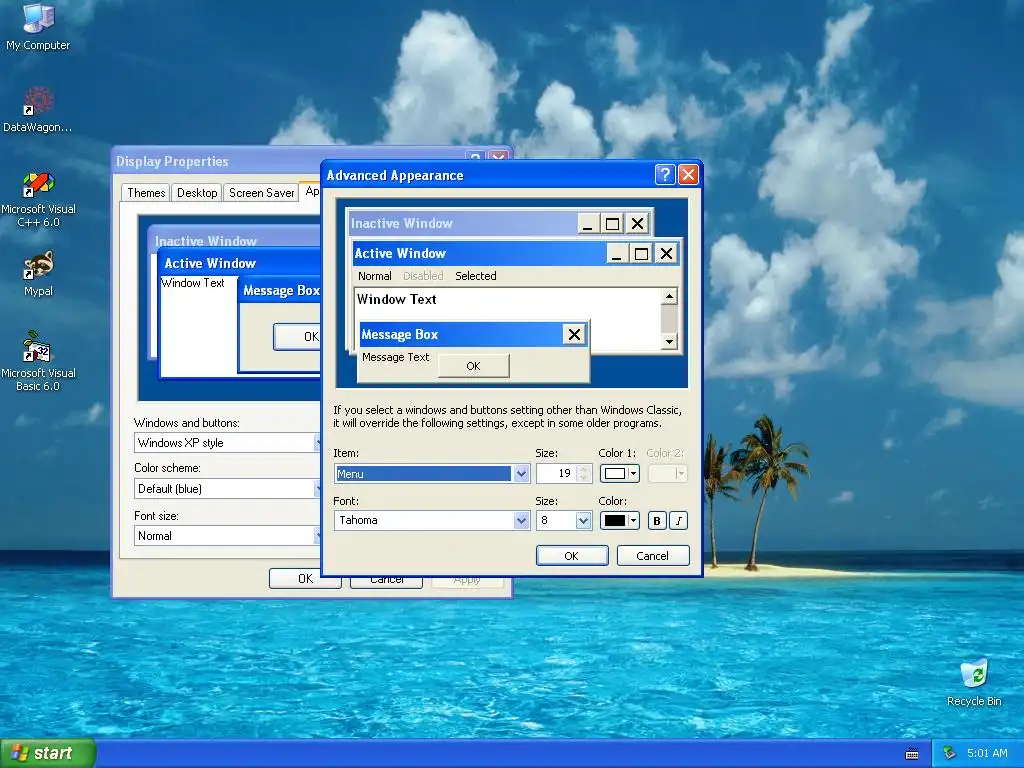Open Color scheme combo showing Default (blue)
Viewport: 1024px width, 768px height.
point(227,488)
